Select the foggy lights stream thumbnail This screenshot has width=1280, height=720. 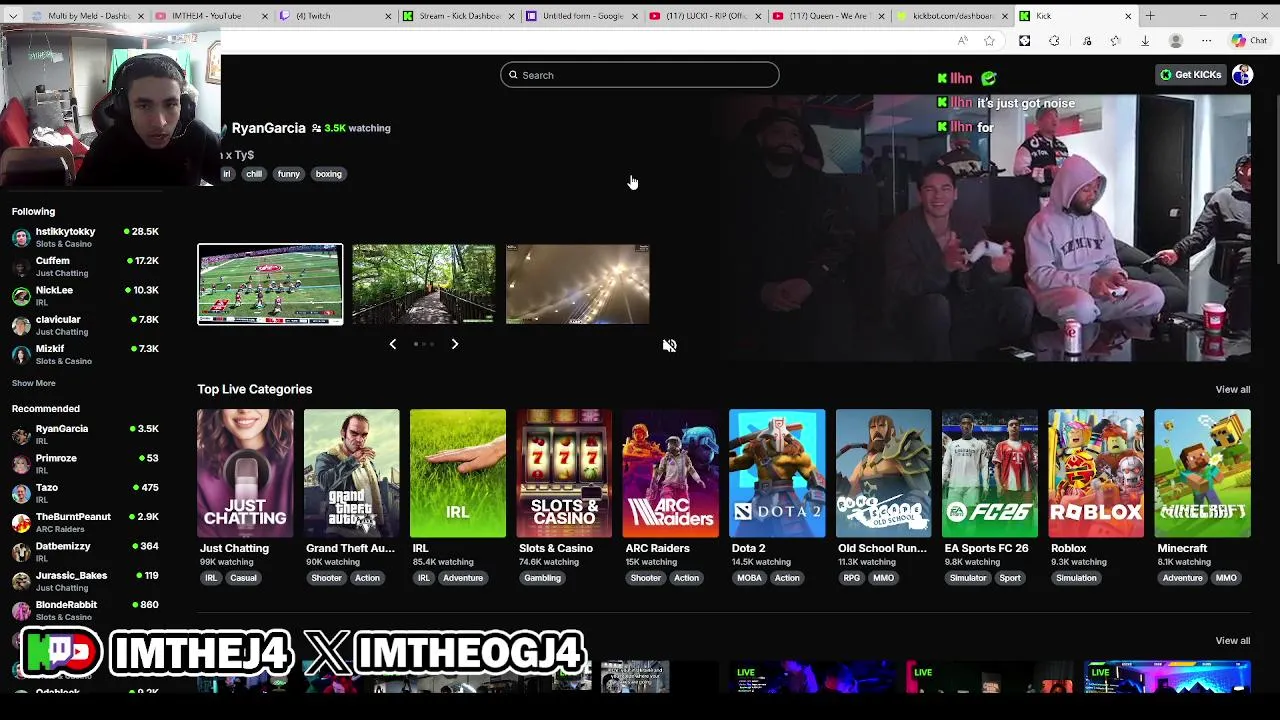tap(577, 284)
